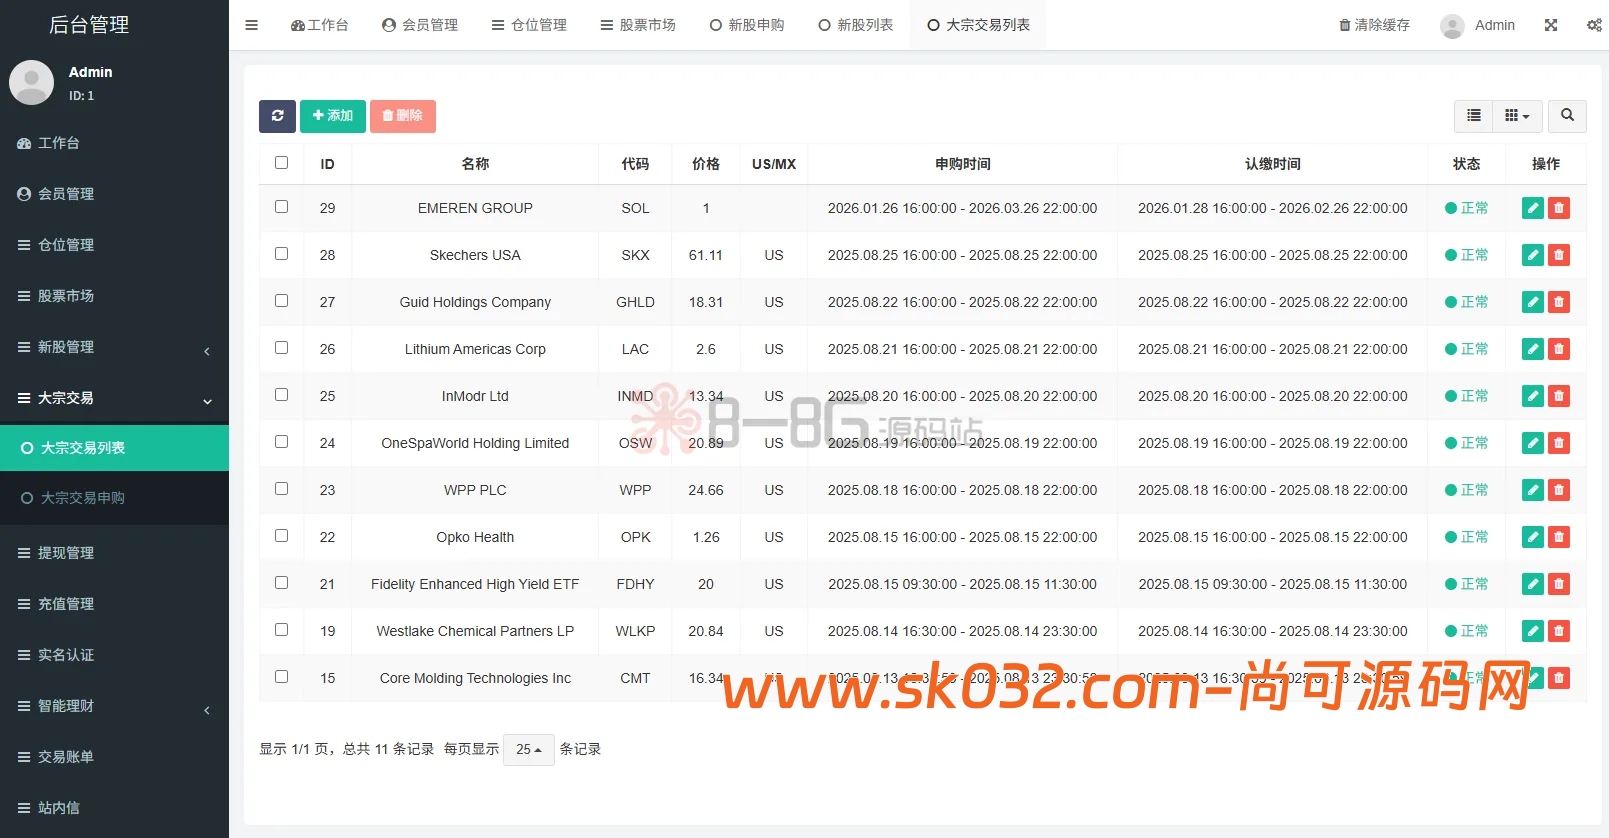Click the refresh table button

pos(277,116)
